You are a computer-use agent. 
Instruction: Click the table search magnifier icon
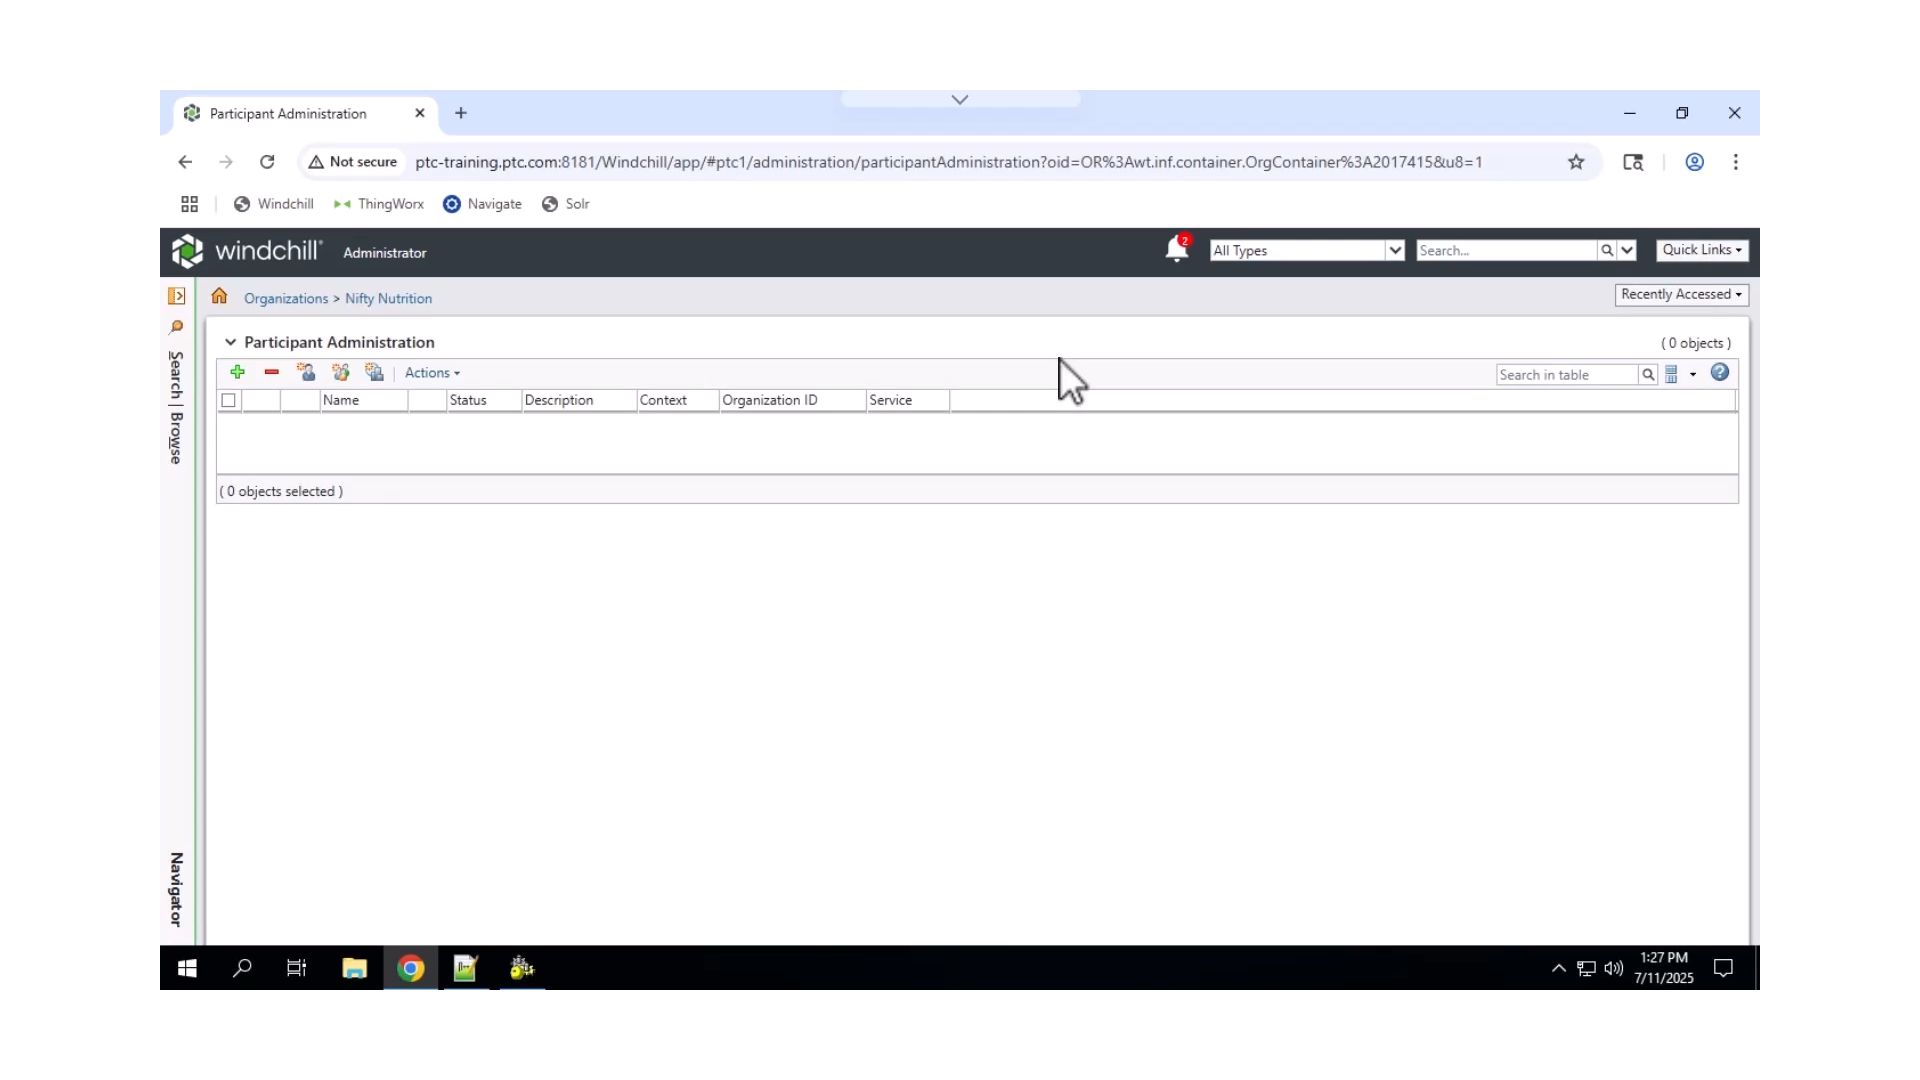pyautogui.click(x=1648, y=375)
